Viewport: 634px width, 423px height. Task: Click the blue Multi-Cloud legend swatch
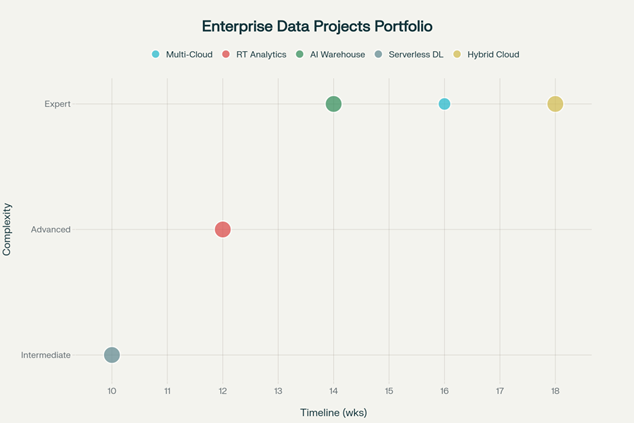tap(156, 54)
